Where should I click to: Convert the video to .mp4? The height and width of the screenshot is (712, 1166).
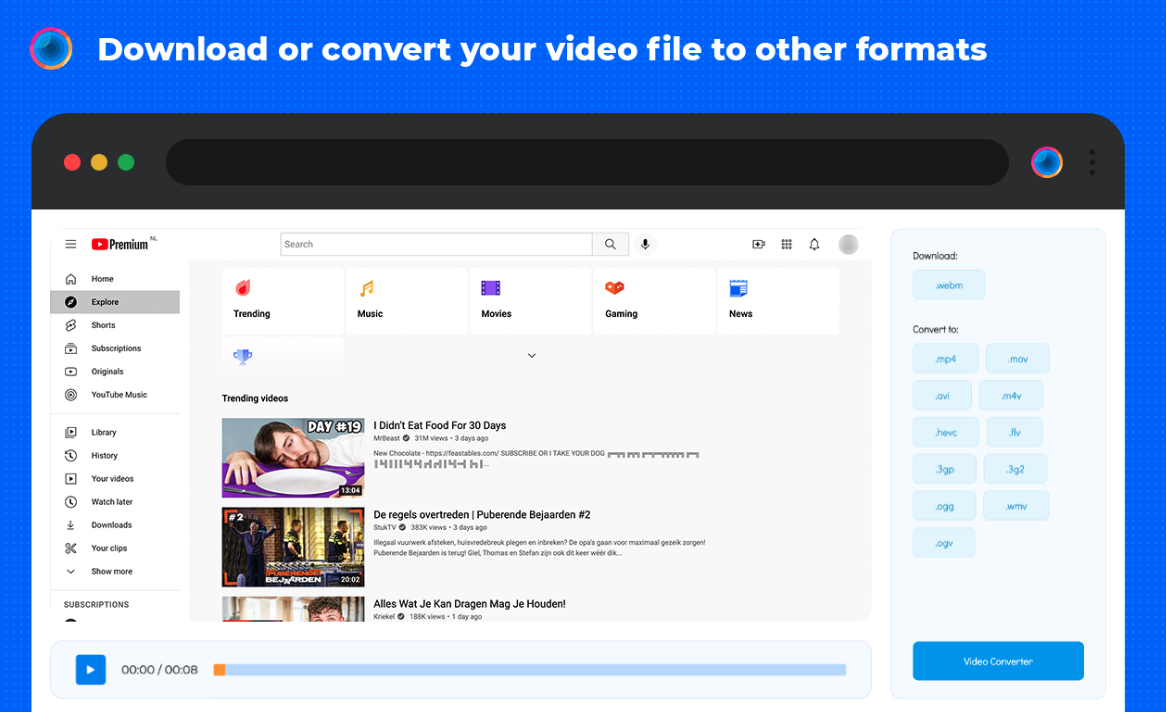pos(945,359)
